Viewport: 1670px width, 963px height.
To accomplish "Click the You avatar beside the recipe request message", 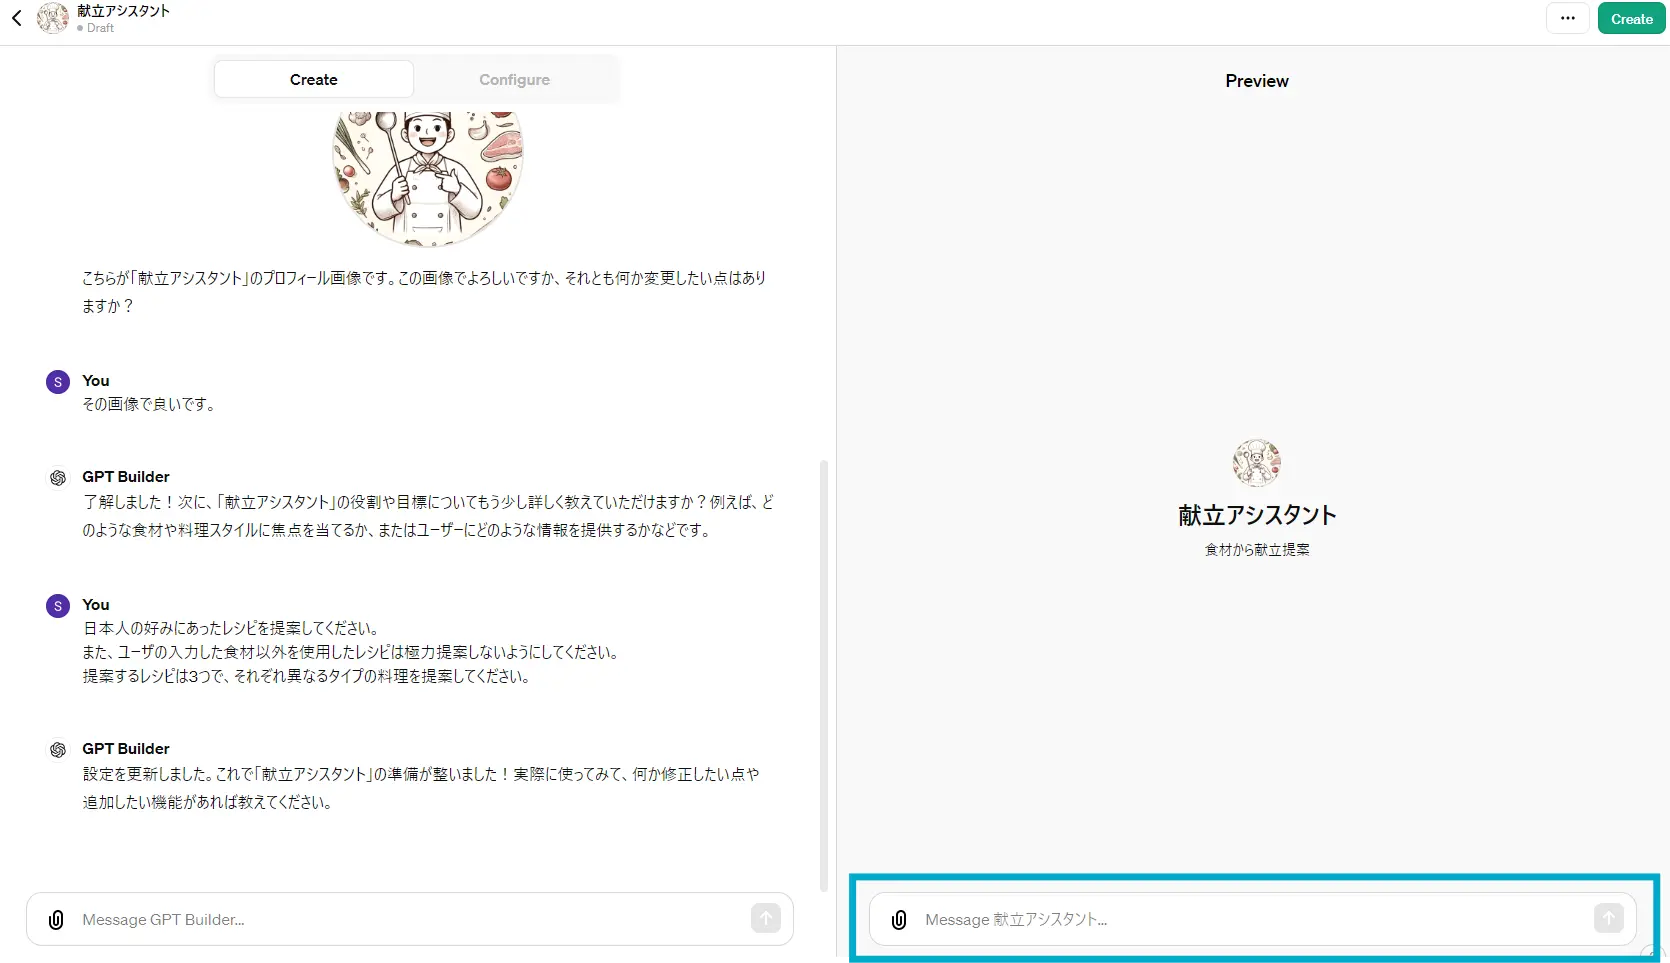I will [x=57, y=606].
